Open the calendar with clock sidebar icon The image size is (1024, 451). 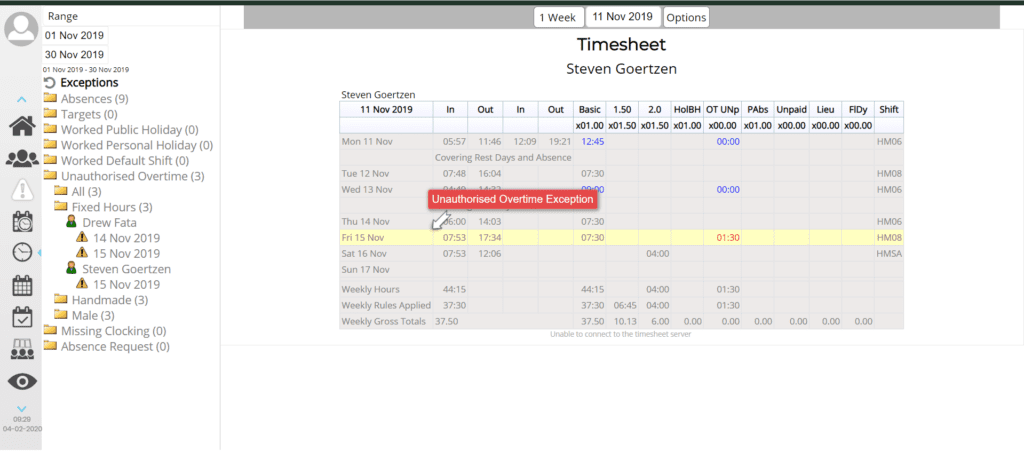tap(22, 221)
